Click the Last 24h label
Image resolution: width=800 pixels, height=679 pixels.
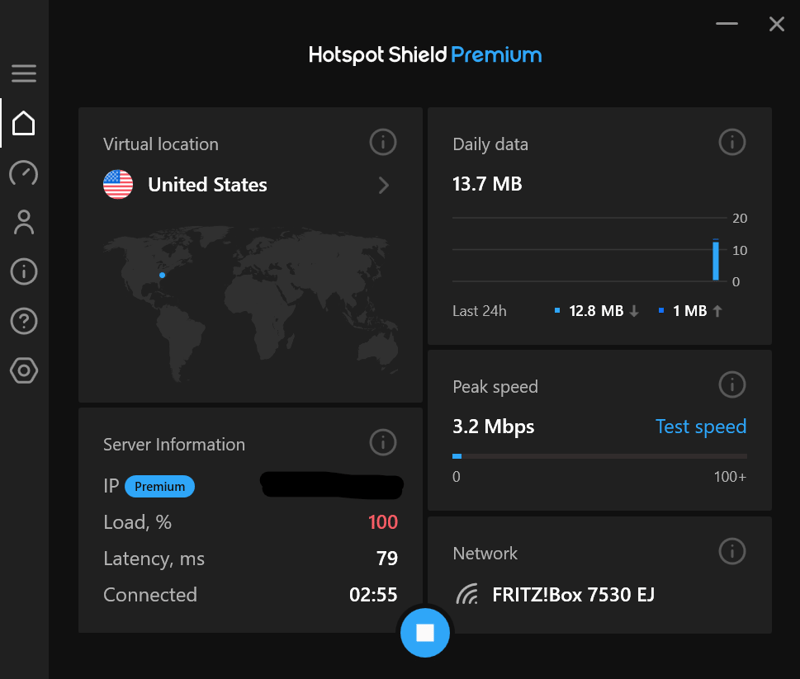[480, 311]
